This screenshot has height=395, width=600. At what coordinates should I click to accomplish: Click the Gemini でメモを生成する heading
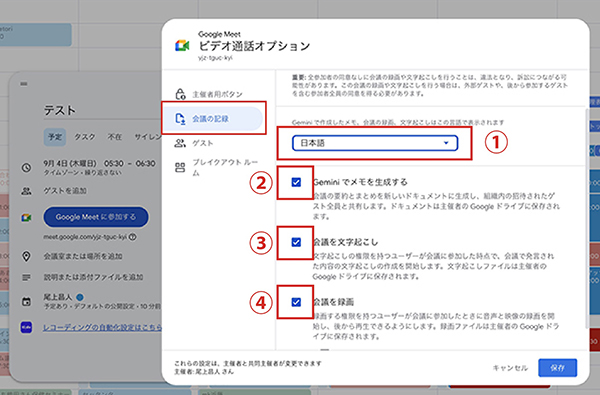point(360,182)
